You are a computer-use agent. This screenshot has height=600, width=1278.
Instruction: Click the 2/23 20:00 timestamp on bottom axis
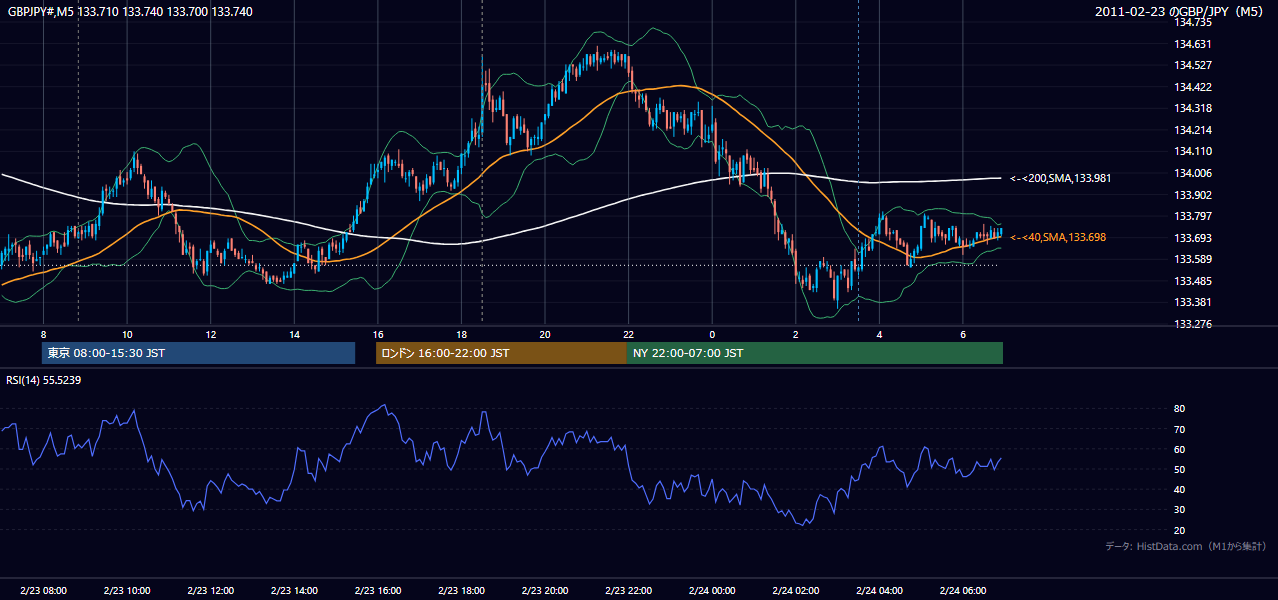tap(545, 591)
